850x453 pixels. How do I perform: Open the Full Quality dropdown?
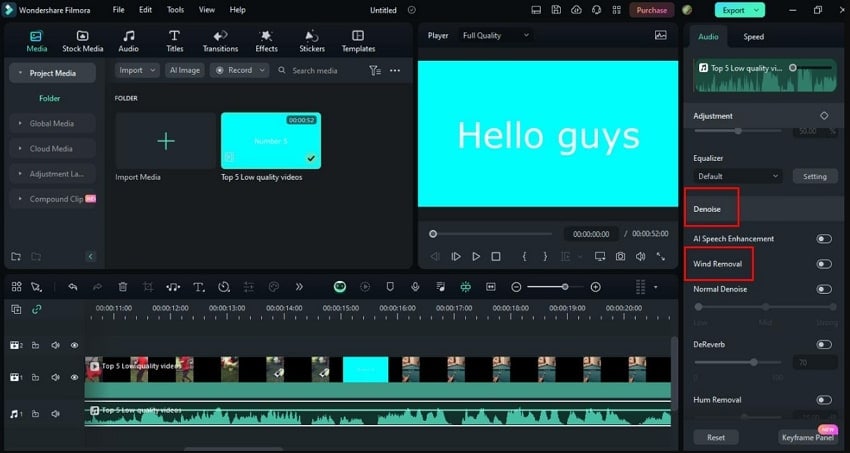[x=495, y=35]
